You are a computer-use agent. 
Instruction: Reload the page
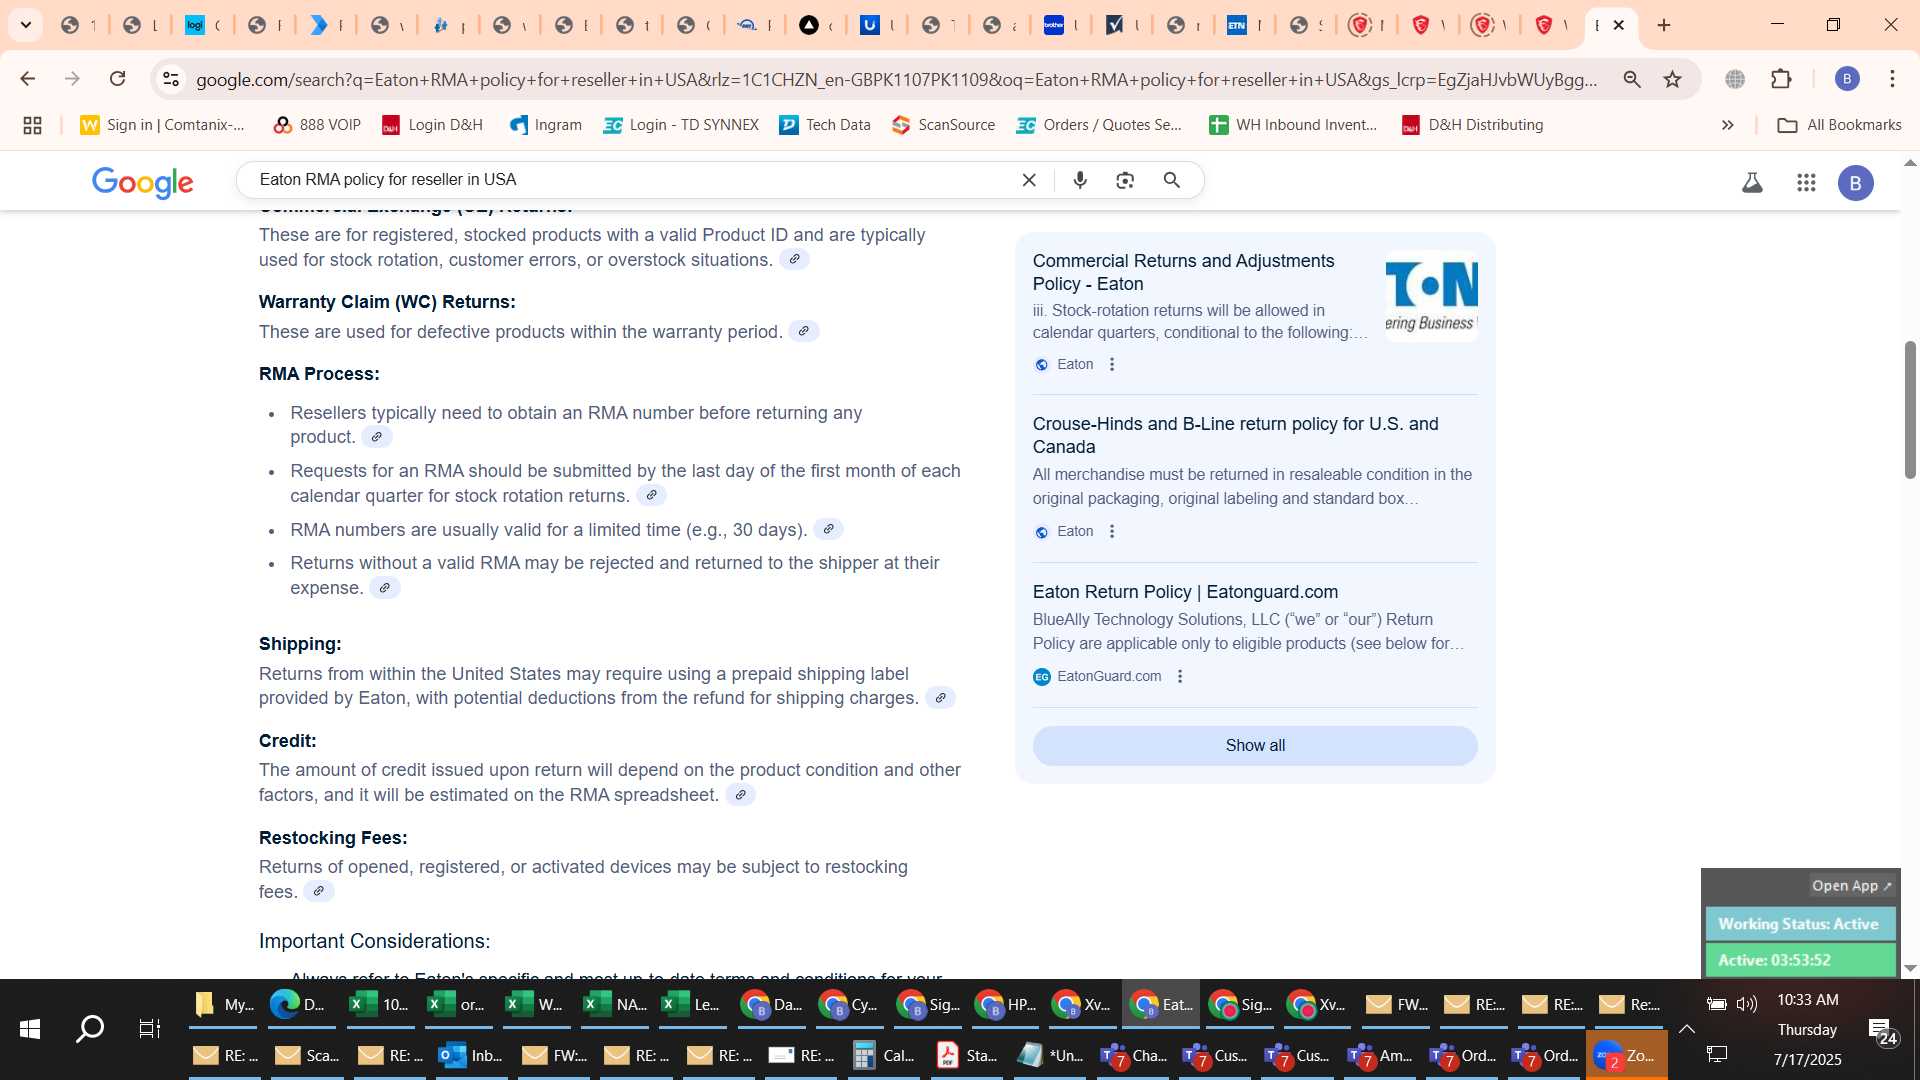[x=117, y=79]
